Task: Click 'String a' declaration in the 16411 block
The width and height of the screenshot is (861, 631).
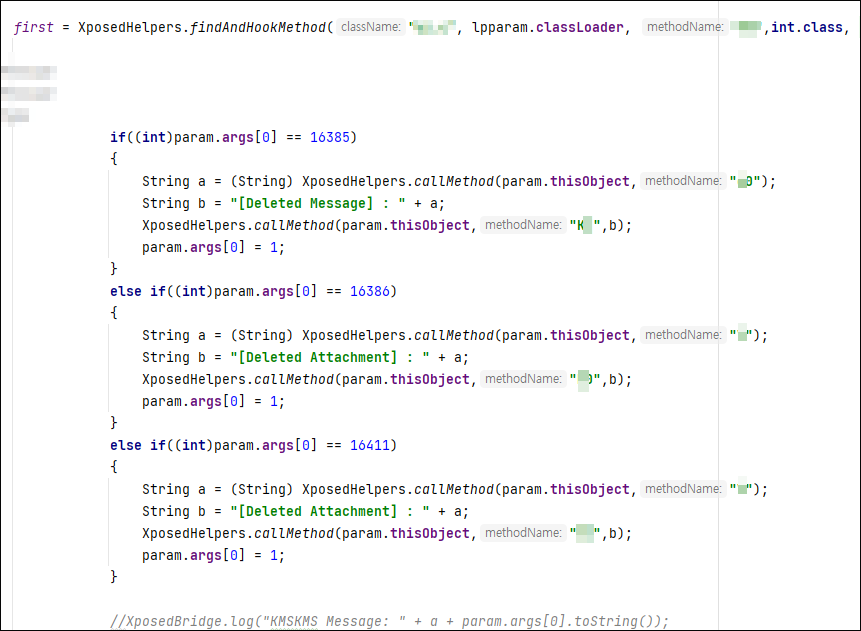Action: (x=174, y=490)
